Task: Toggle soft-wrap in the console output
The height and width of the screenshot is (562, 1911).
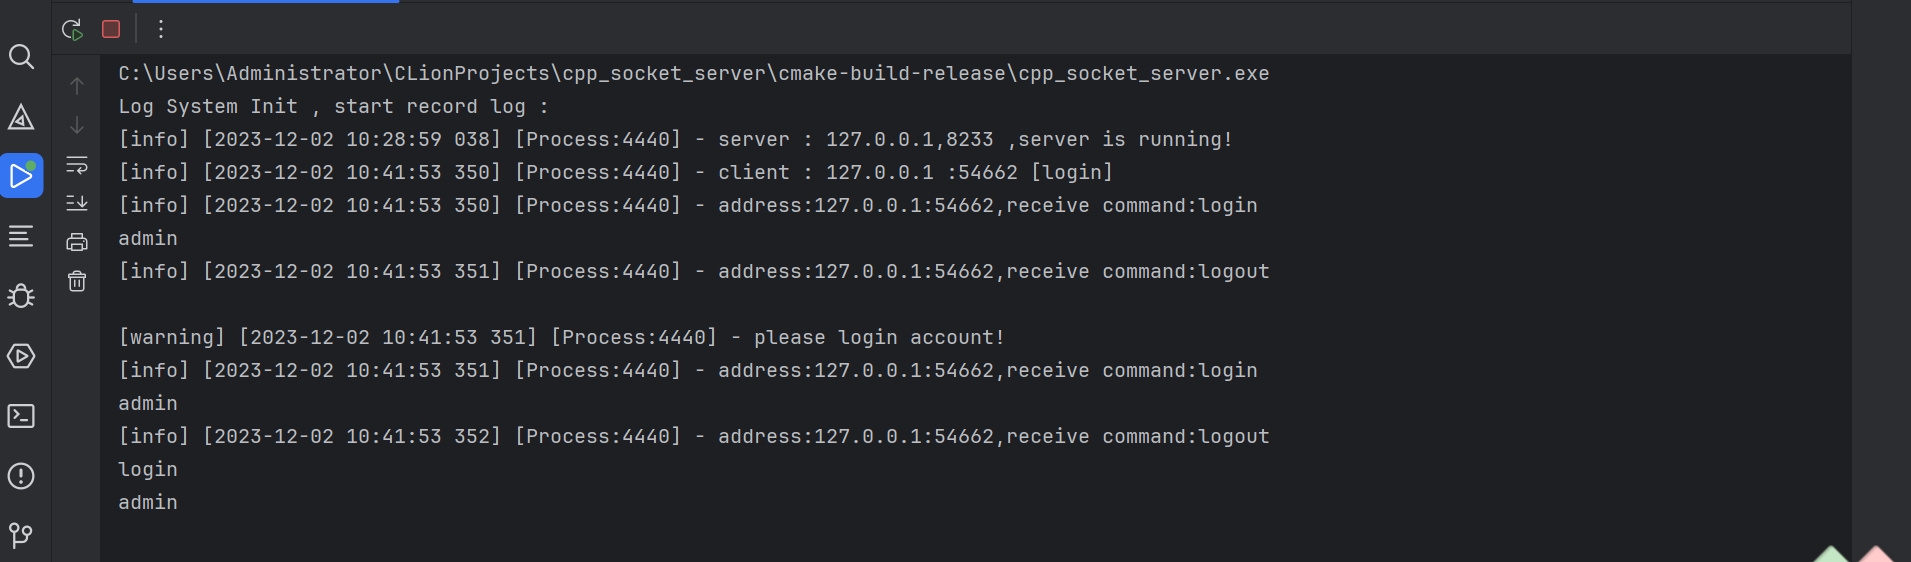Action: coord(77,164)
